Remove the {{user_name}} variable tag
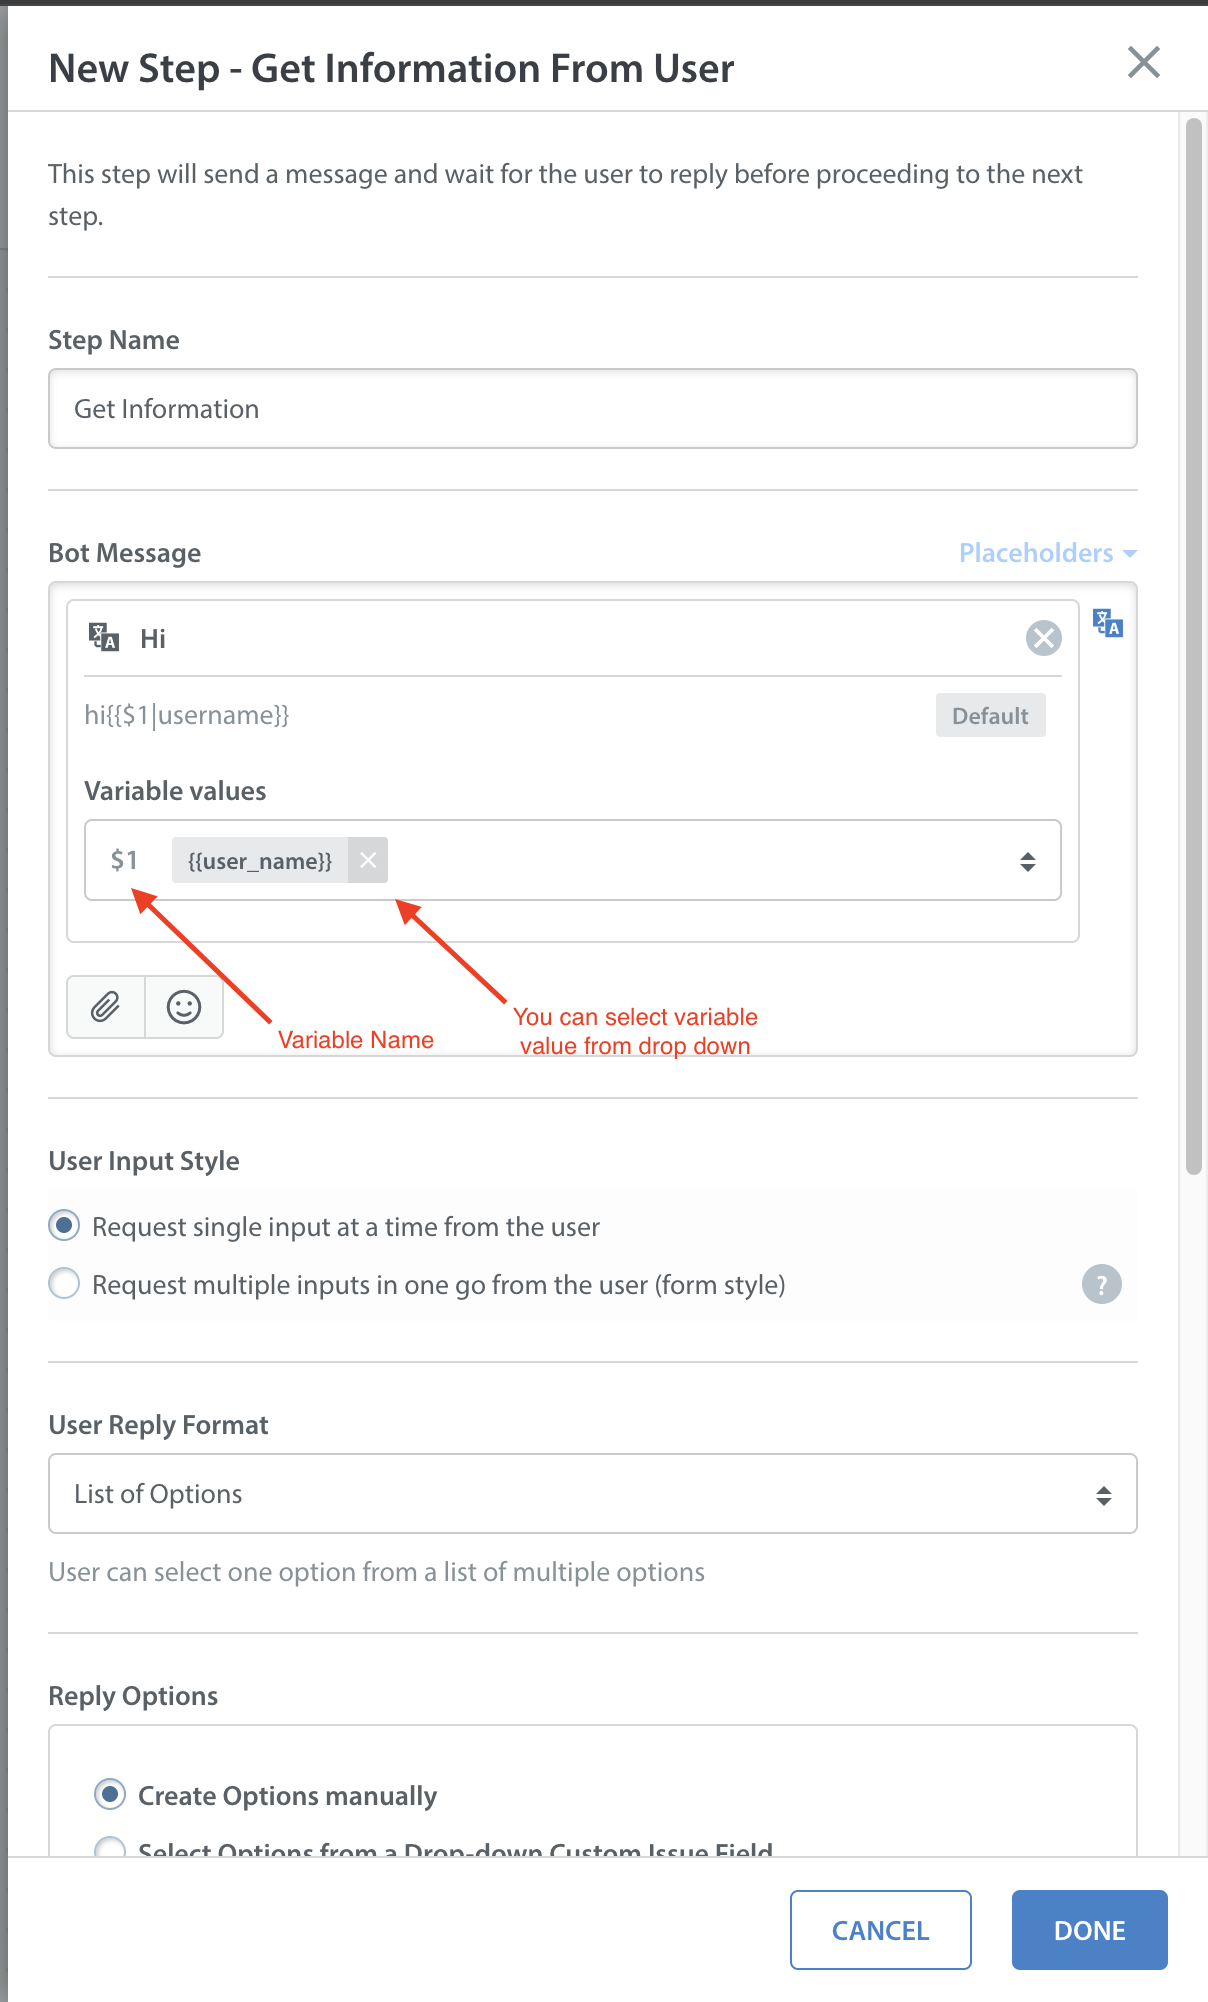The width and height of the screenshot is (1208, 2002). pyautogui.click(x=368, y=860)
